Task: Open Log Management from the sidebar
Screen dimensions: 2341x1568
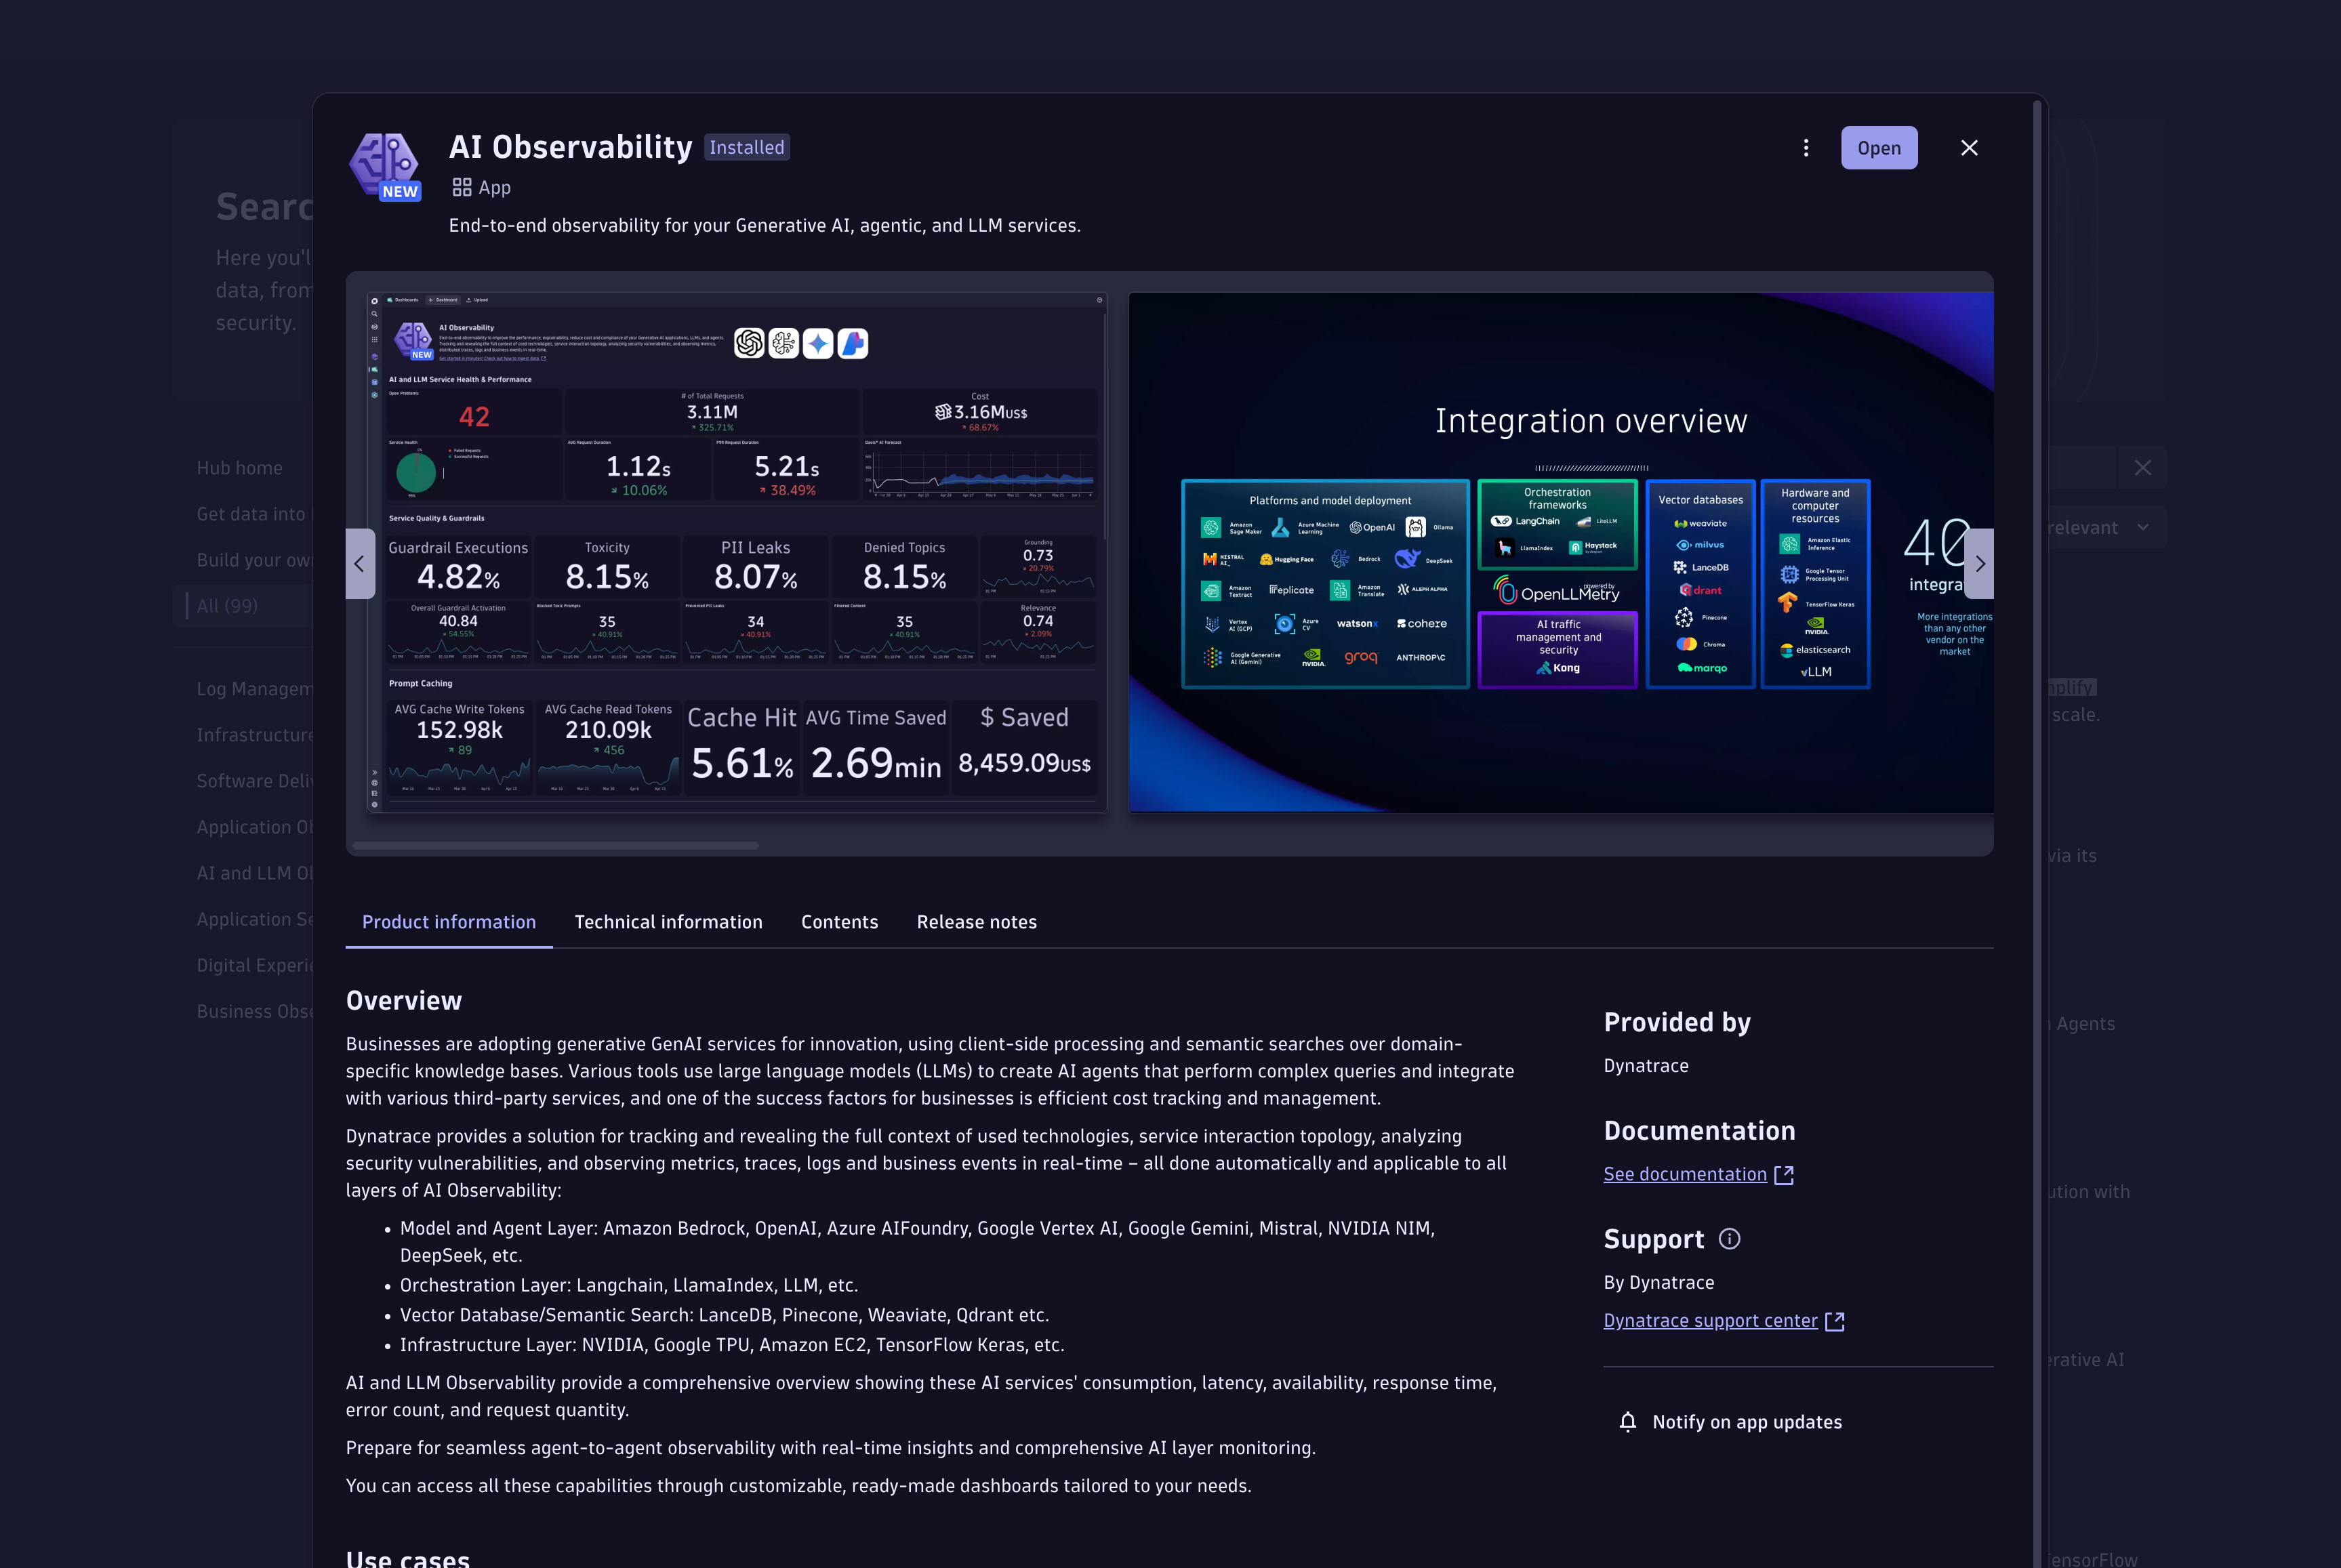Action: coord(256,689)
